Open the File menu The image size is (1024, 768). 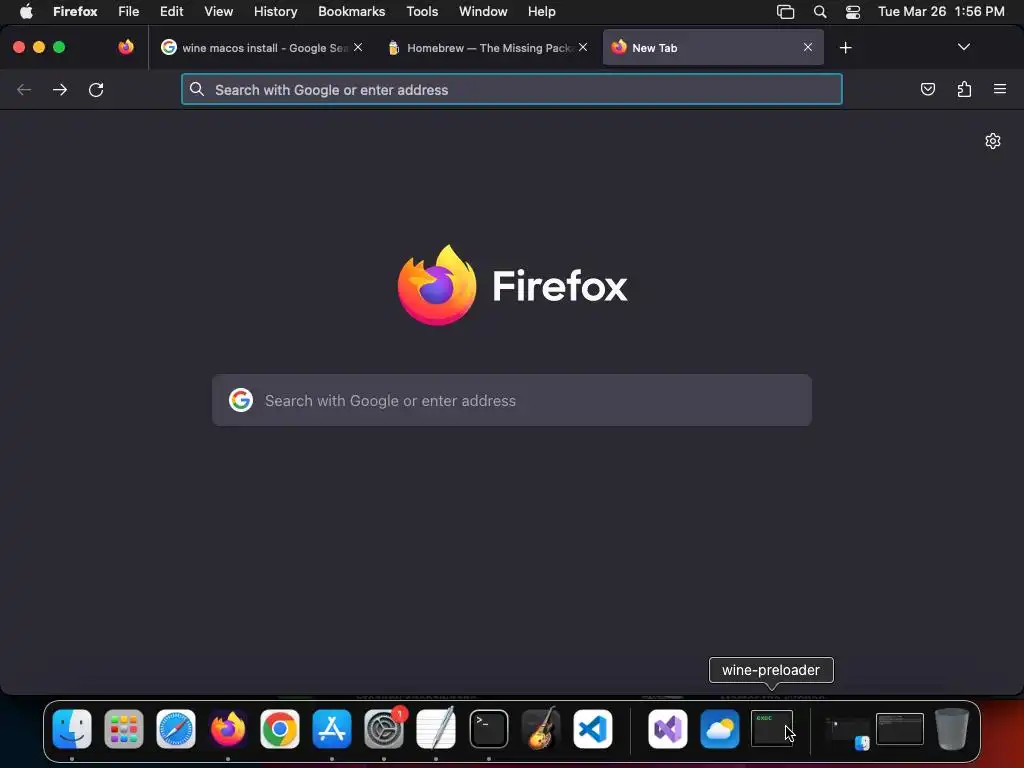[x=129, y=11]
